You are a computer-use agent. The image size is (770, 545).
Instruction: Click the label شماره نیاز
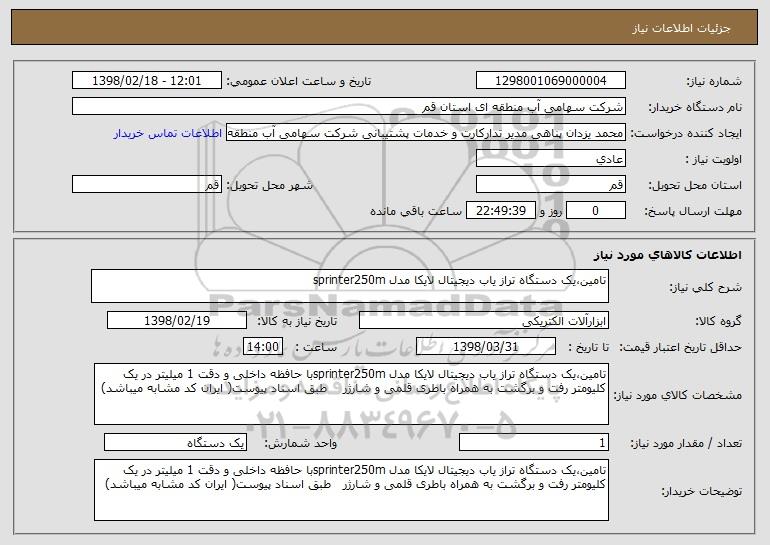click(714, 82)
